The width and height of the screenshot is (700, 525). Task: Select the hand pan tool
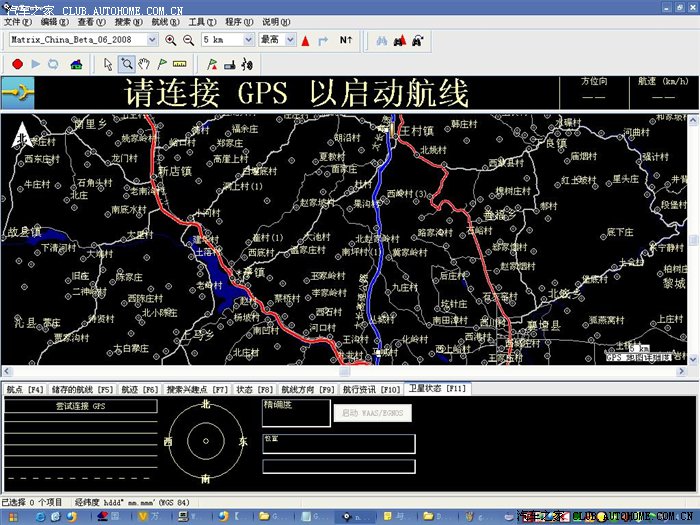[x=144, y=64]
